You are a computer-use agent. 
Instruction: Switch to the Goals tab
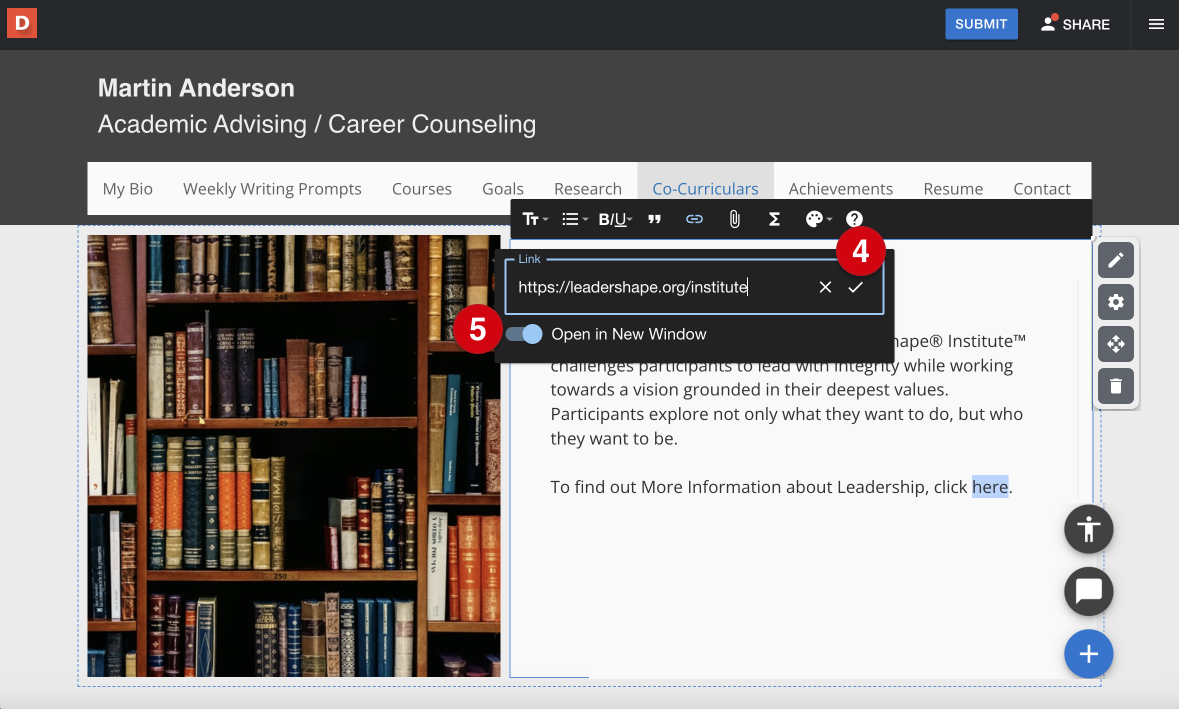click(x=503, y=189)
